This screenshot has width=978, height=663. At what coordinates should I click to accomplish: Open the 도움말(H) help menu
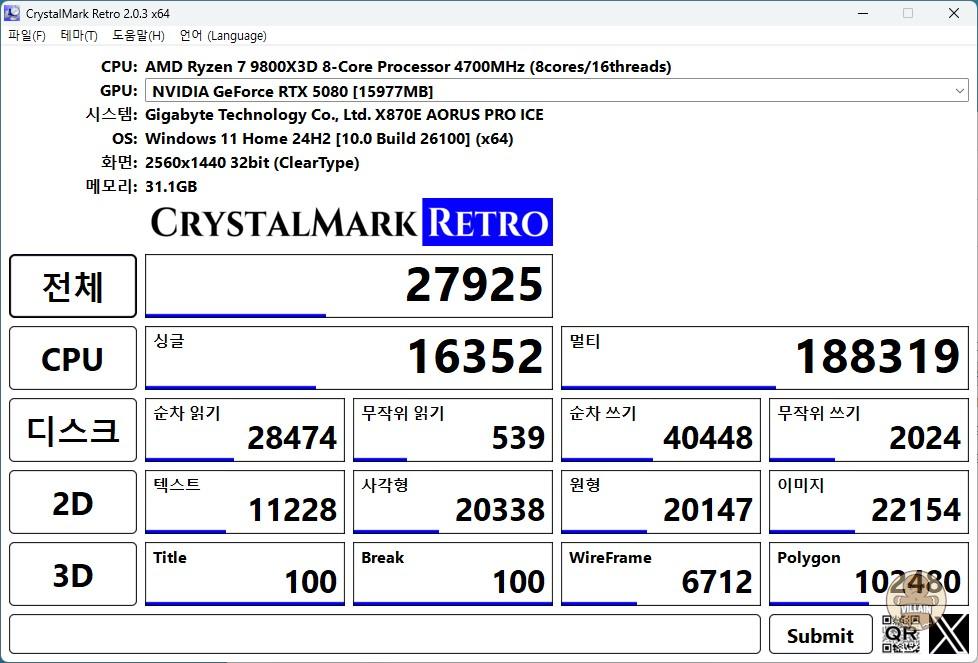[138, 36]
